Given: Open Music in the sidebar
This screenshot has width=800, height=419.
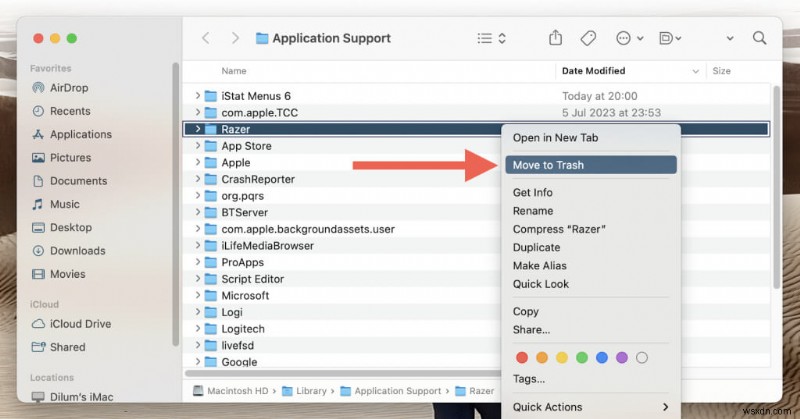Looking at the screenshot, I should coord(56,204).
